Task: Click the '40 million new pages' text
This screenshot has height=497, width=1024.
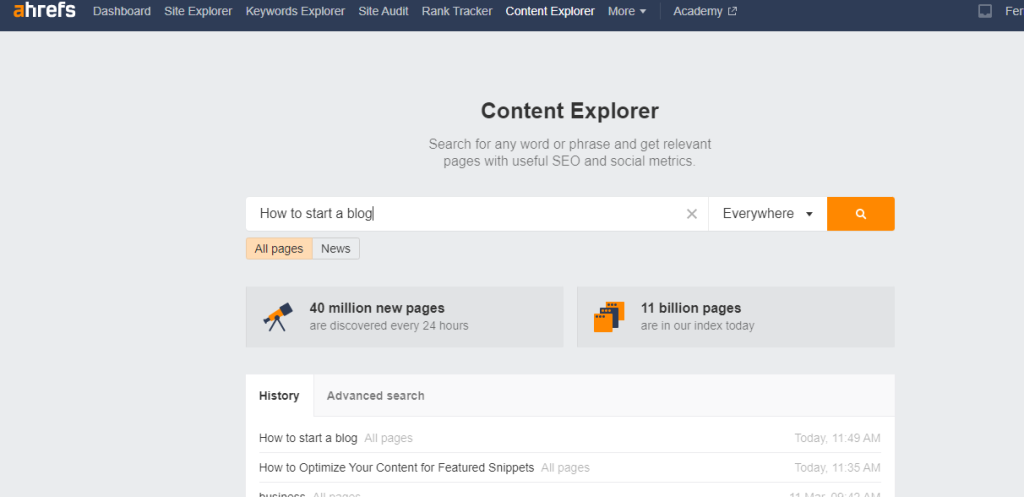Action: point(377,308)
